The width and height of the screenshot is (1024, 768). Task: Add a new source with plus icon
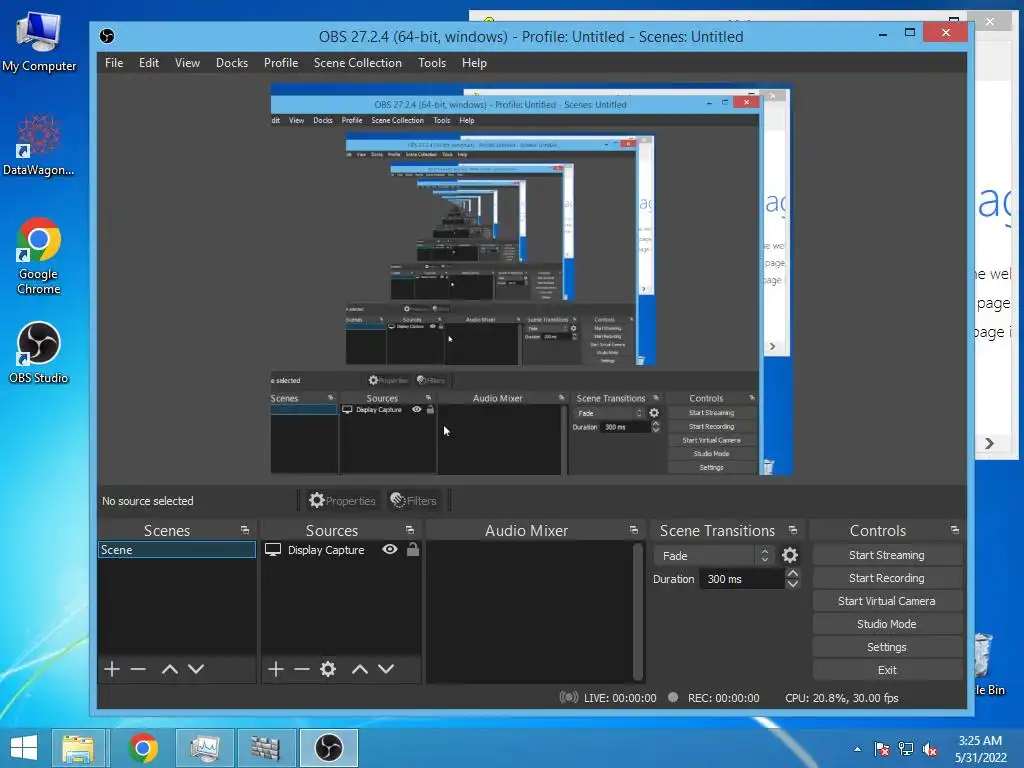[276, 669]
